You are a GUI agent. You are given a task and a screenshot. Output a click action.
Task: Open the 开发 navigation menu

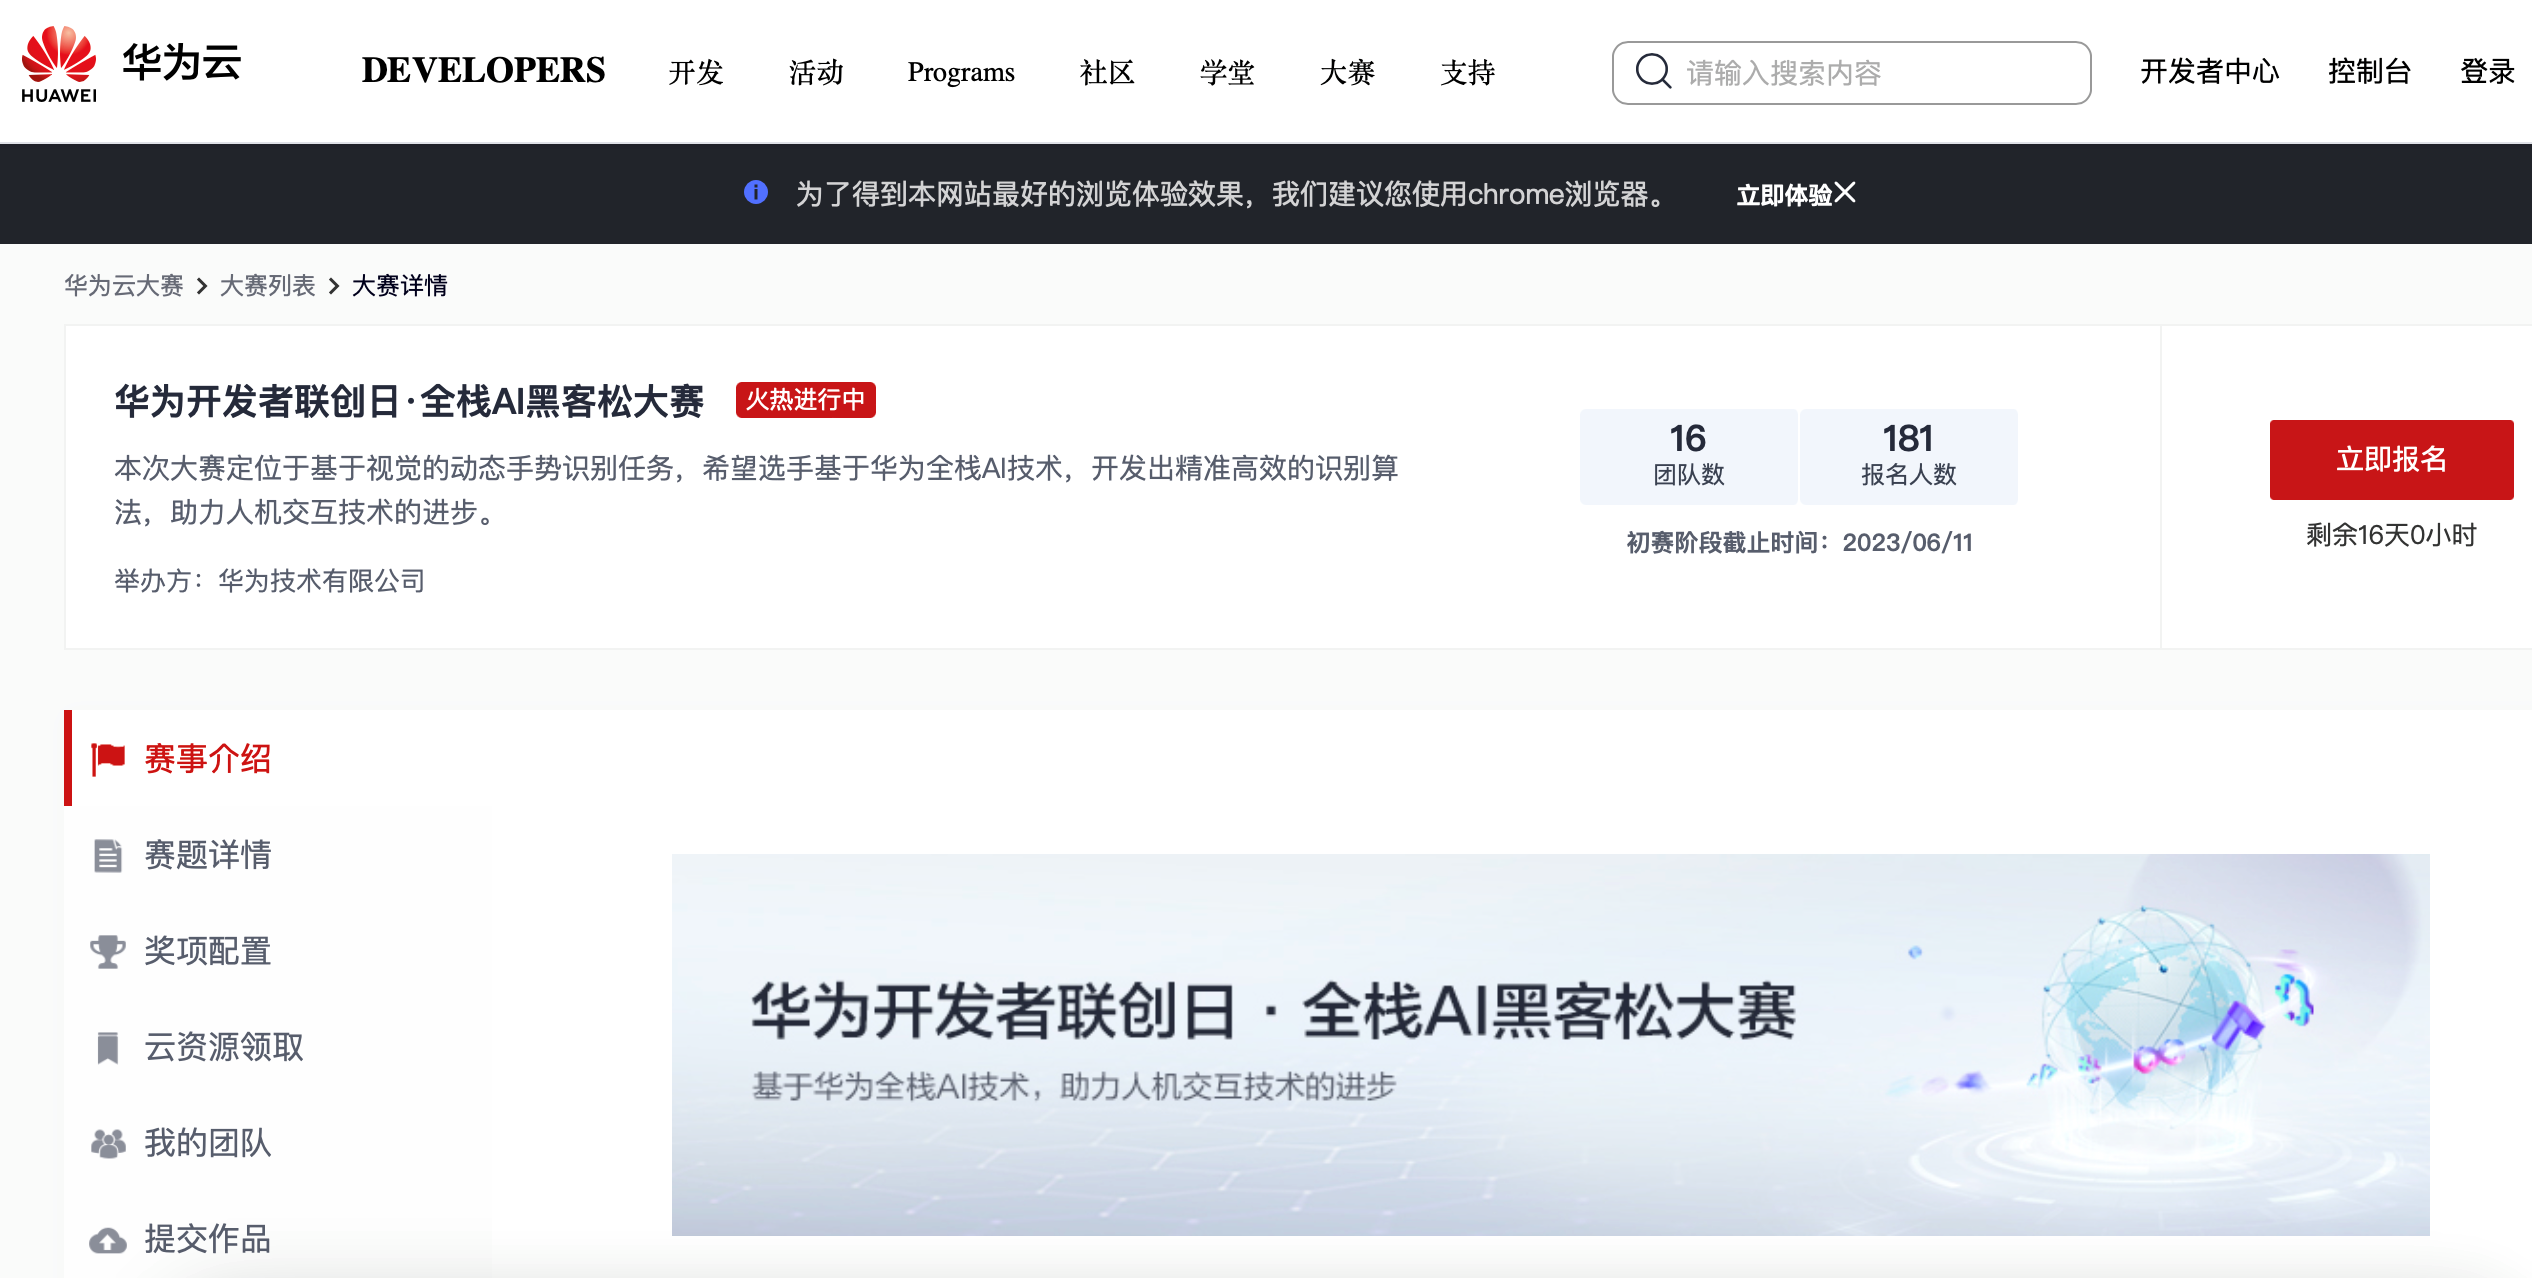pos(696,72)
